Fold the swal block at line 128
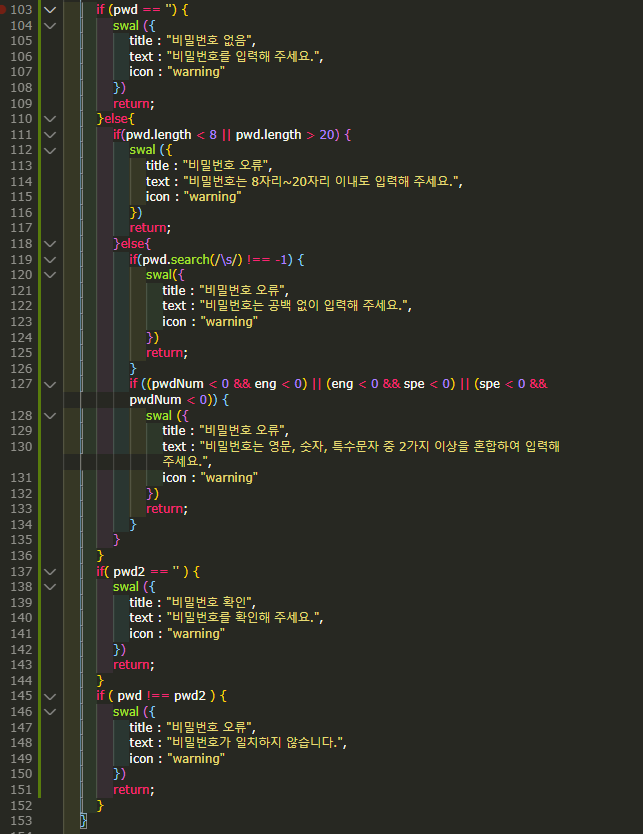This screenshot has height=834, width=643. pos(49,416)
